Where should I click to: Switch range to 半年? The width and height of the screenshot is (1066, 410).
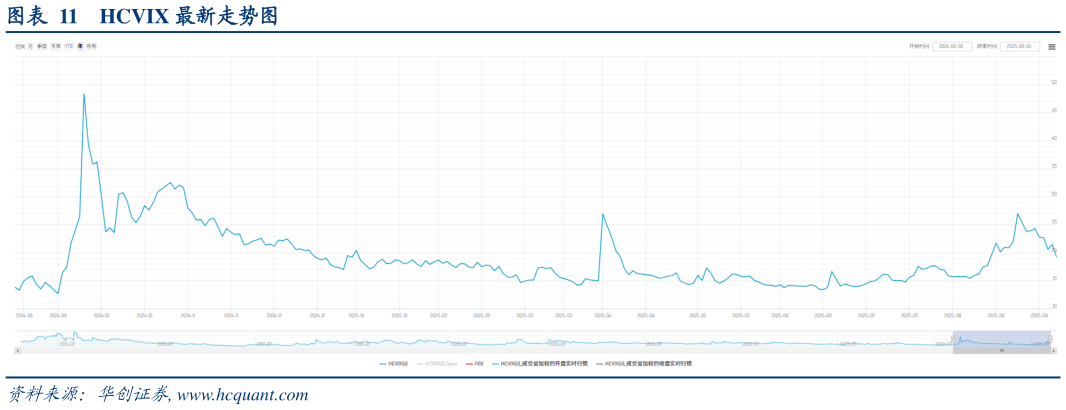56,47
